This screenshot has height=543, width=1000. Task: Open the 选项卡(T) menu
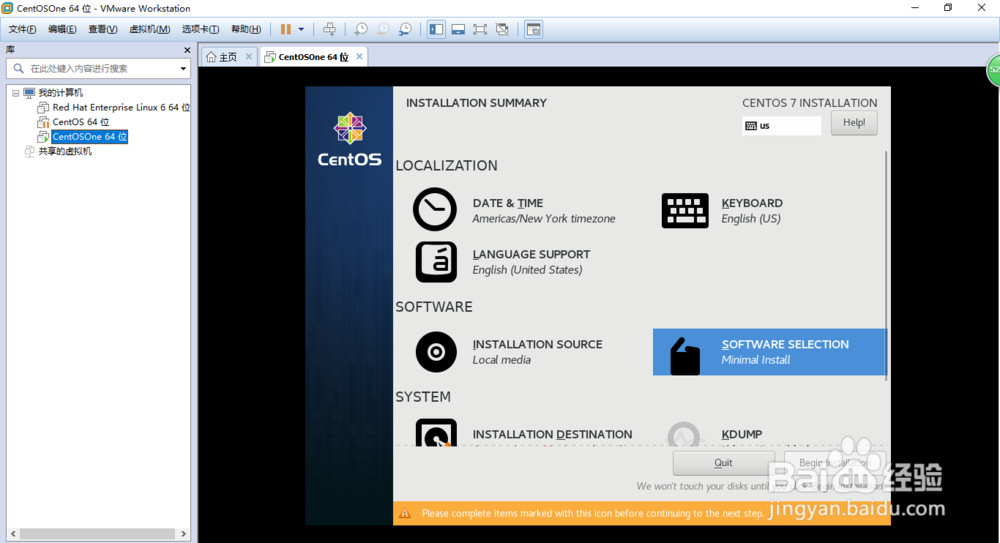pos(200,29)
